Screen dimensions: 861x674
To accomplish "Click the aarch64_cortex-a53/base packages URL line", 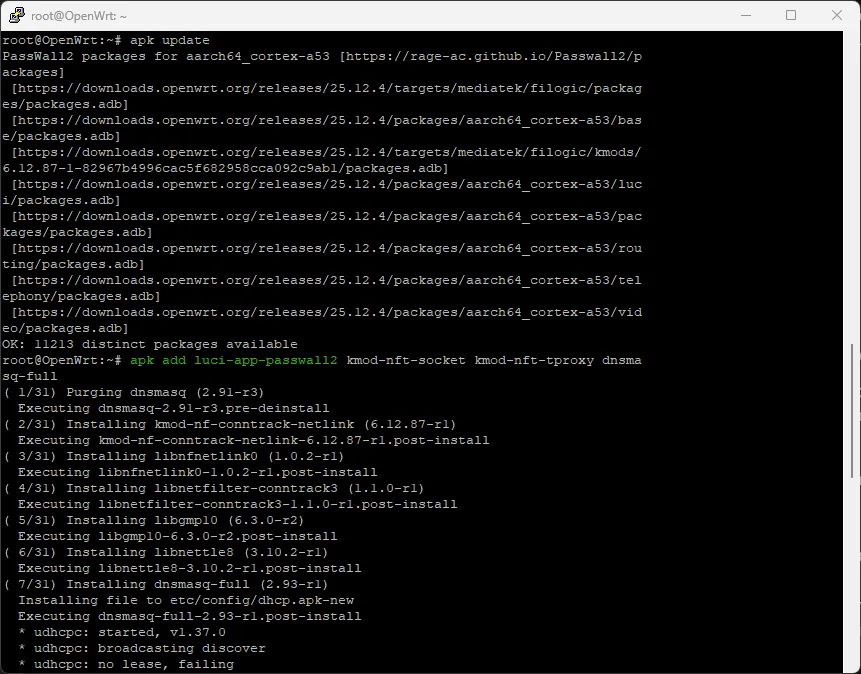I will coord(326,120).
